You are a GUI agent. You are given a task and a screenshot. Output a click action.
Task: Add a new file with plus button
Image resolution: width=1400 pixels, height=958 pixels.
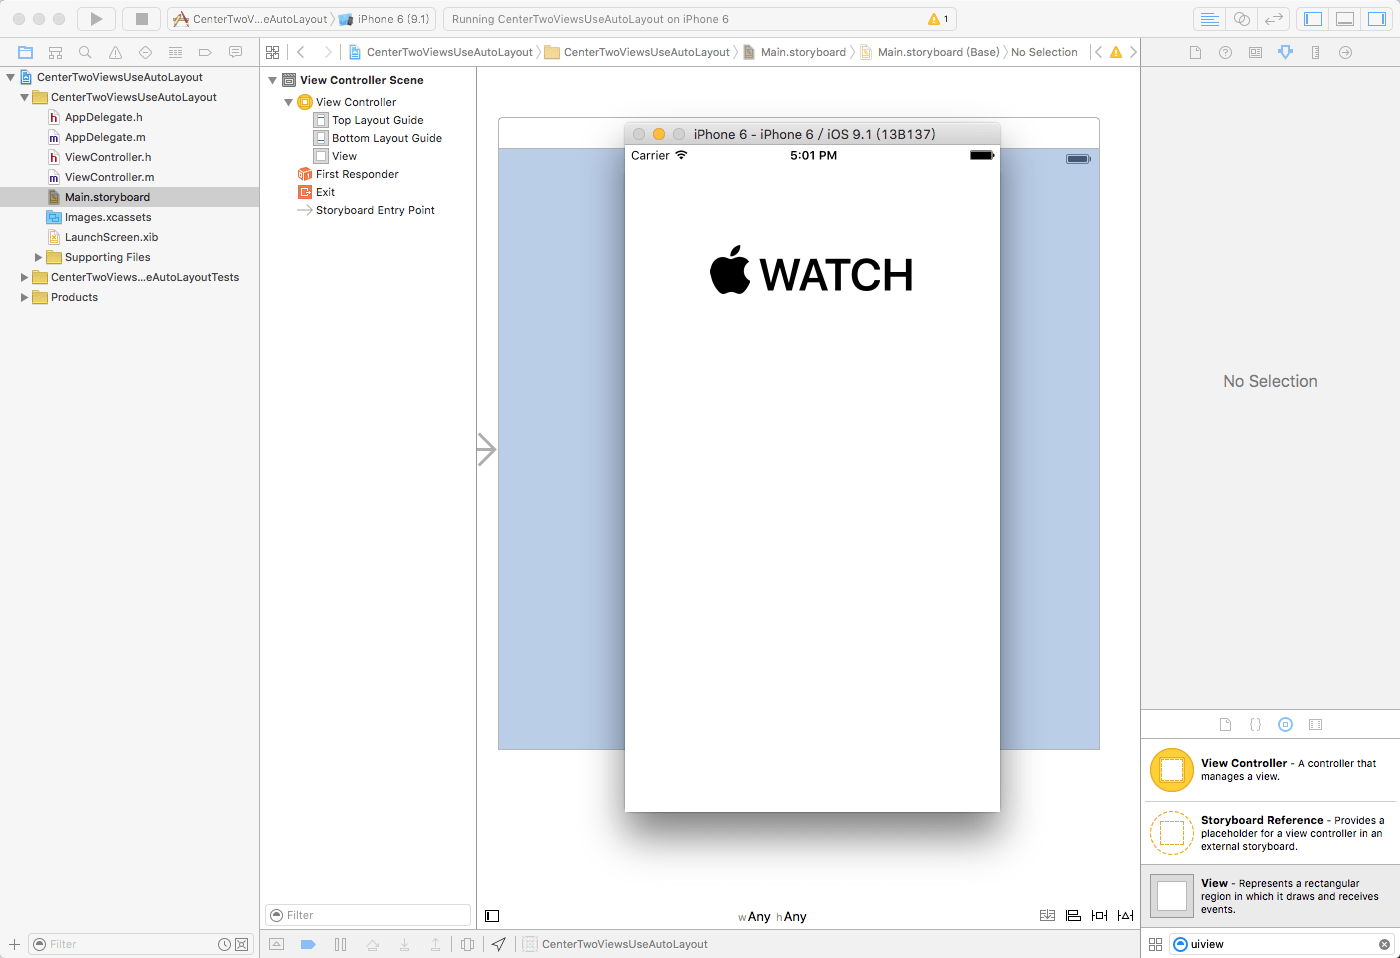pyautogui.click(x=14, y=944)
